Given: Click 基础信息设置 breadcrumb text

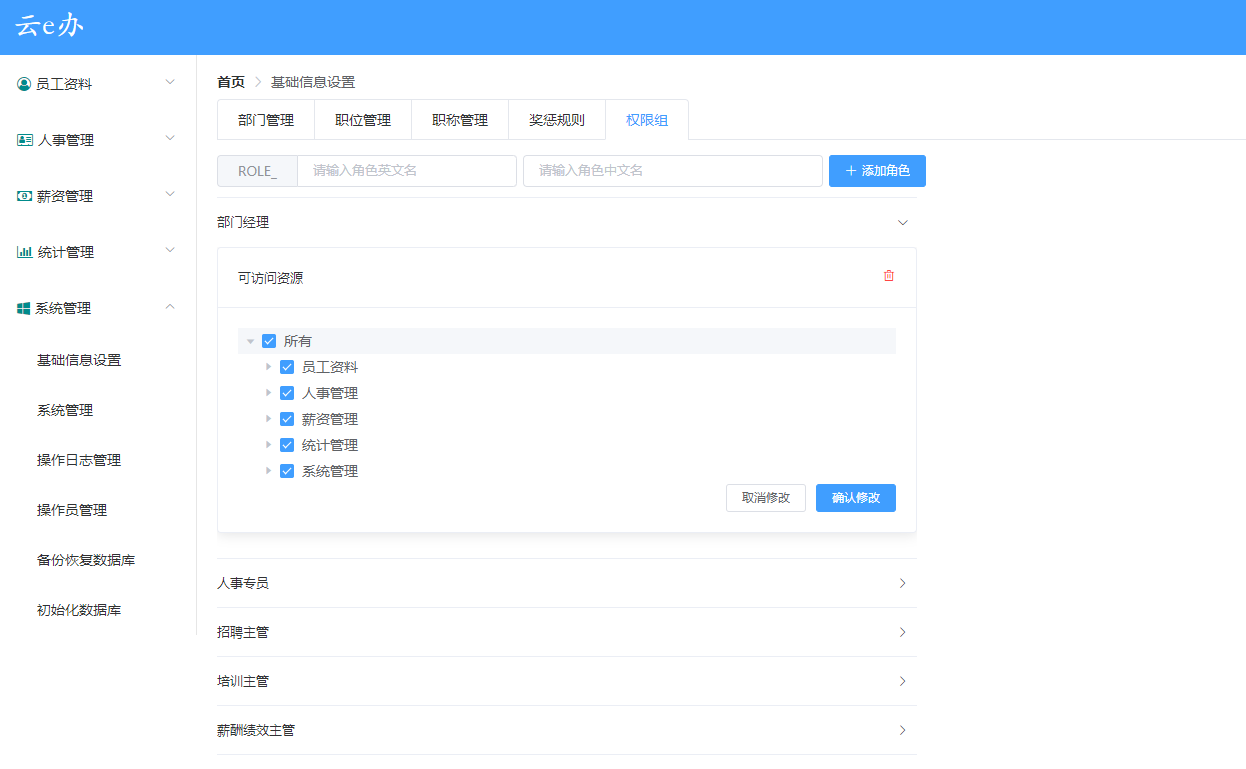Looking at the screenshot, I should 313,82.
